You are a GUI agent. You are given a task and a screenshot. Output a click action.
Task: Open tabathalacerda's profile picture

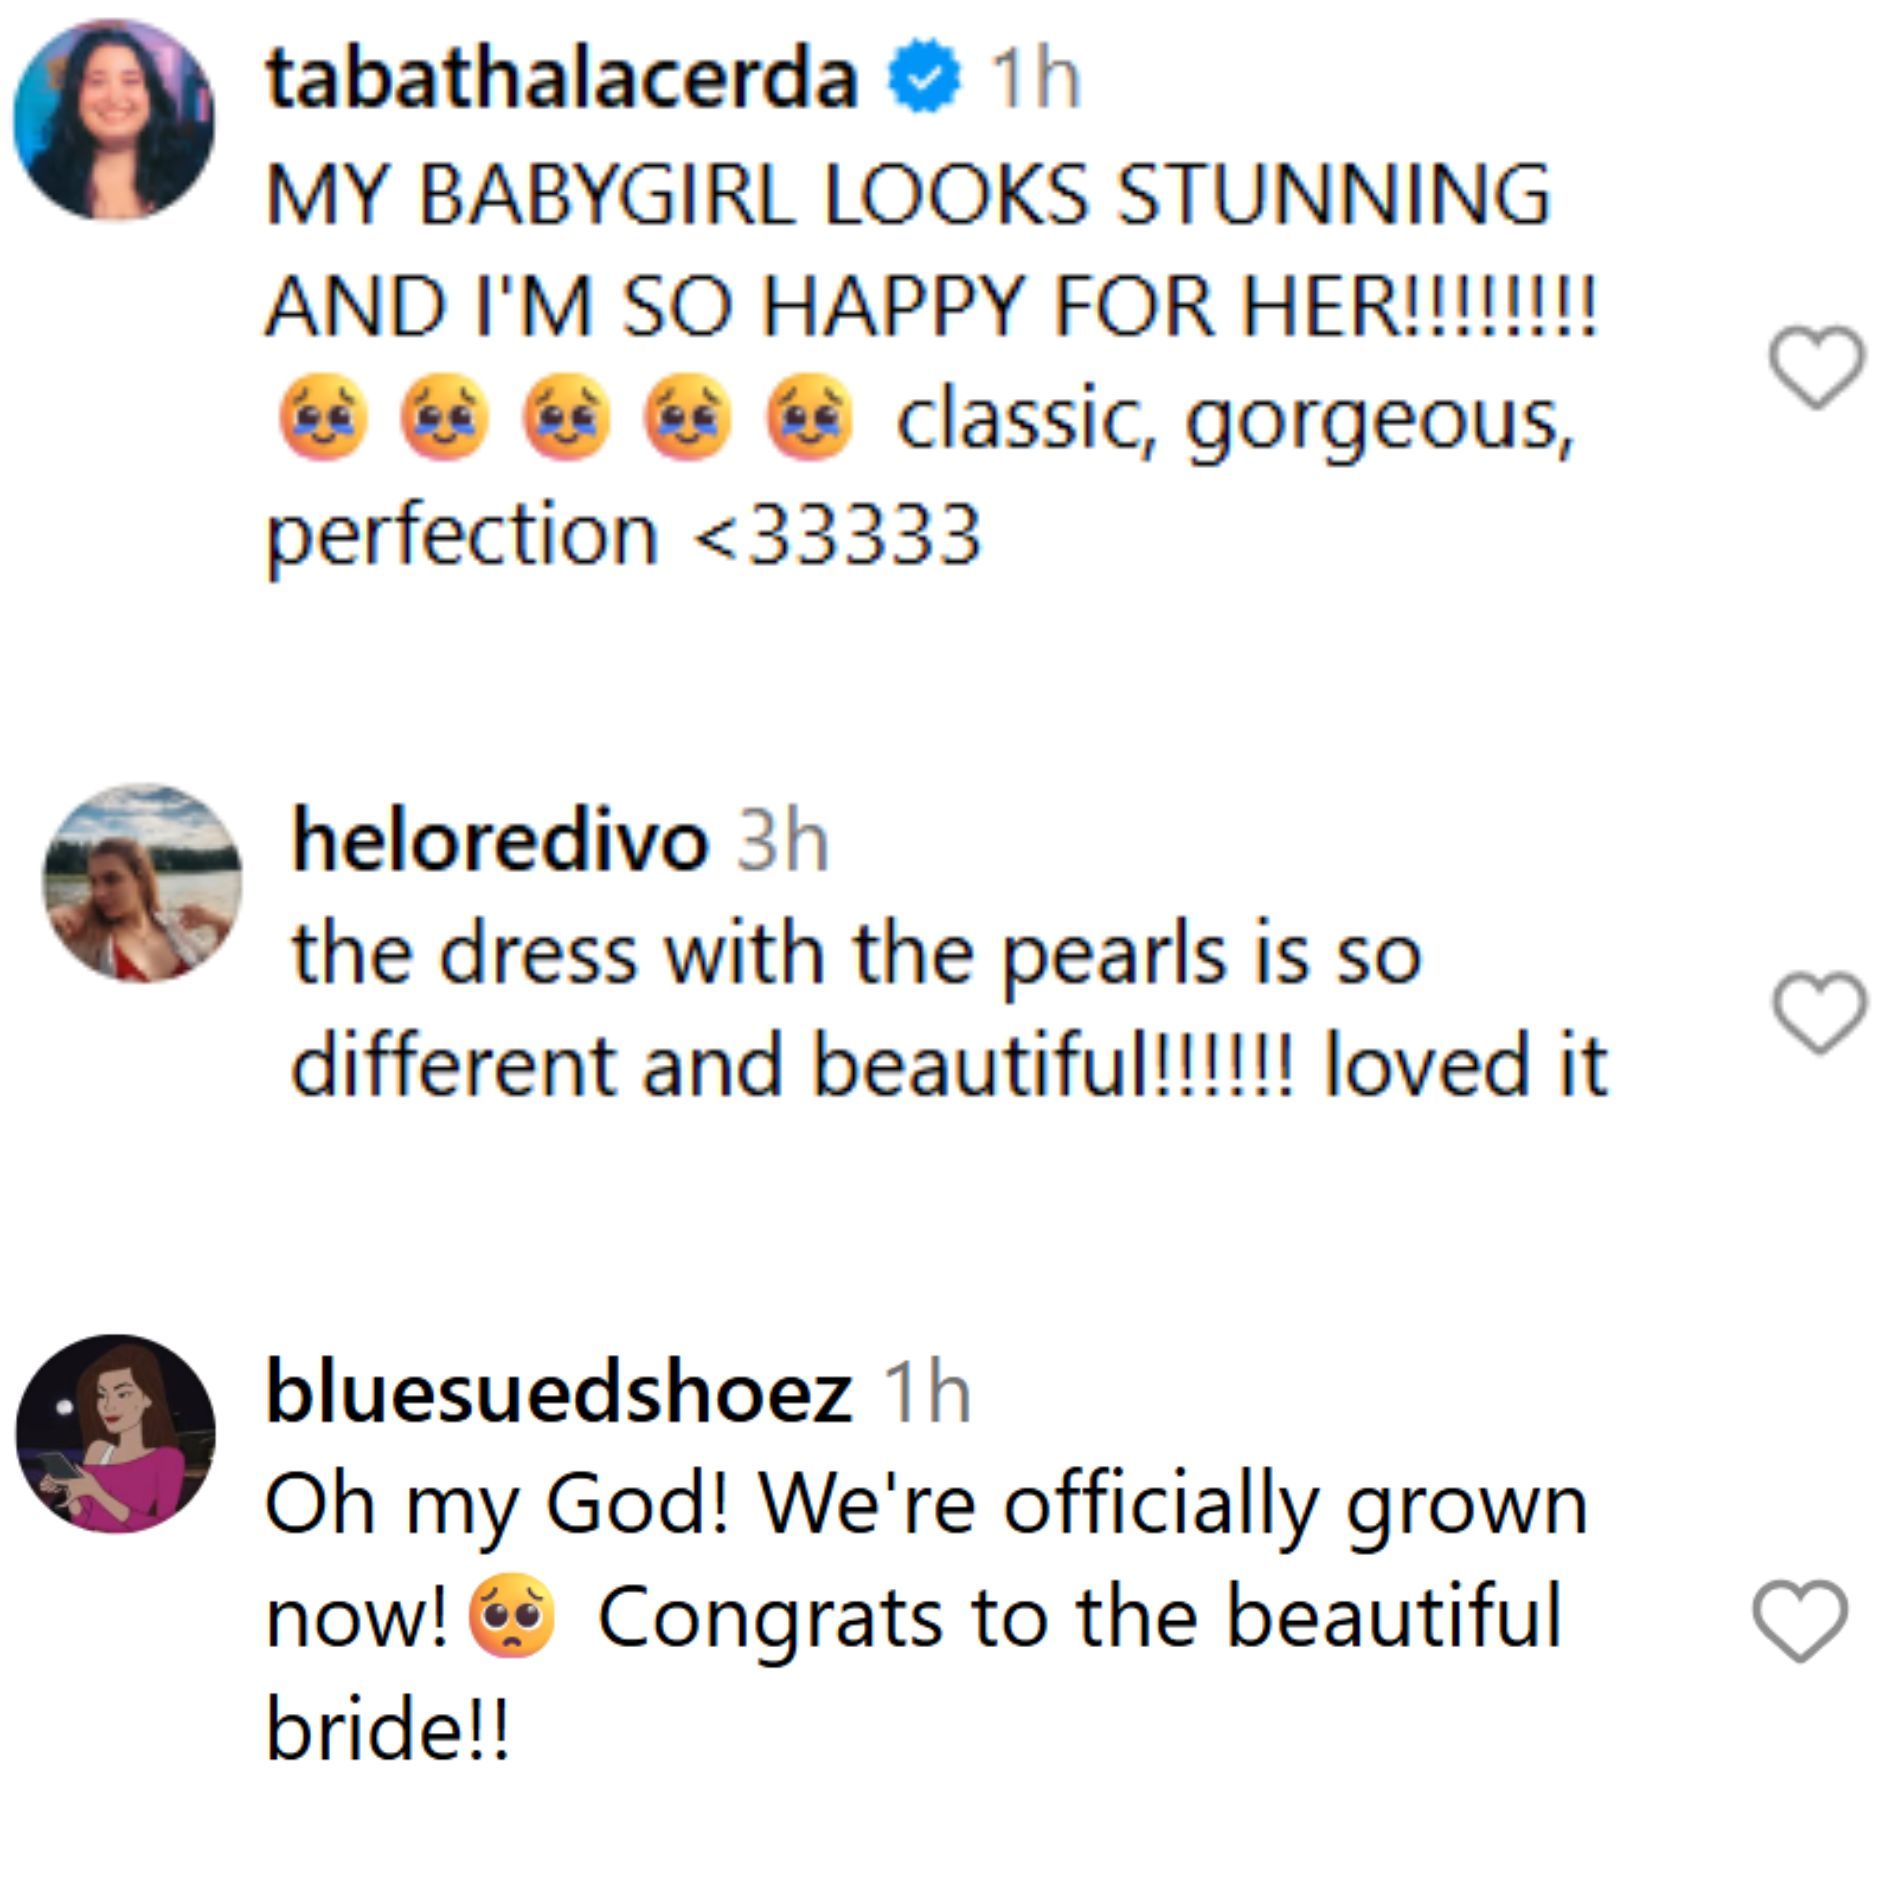pos(113,119)
